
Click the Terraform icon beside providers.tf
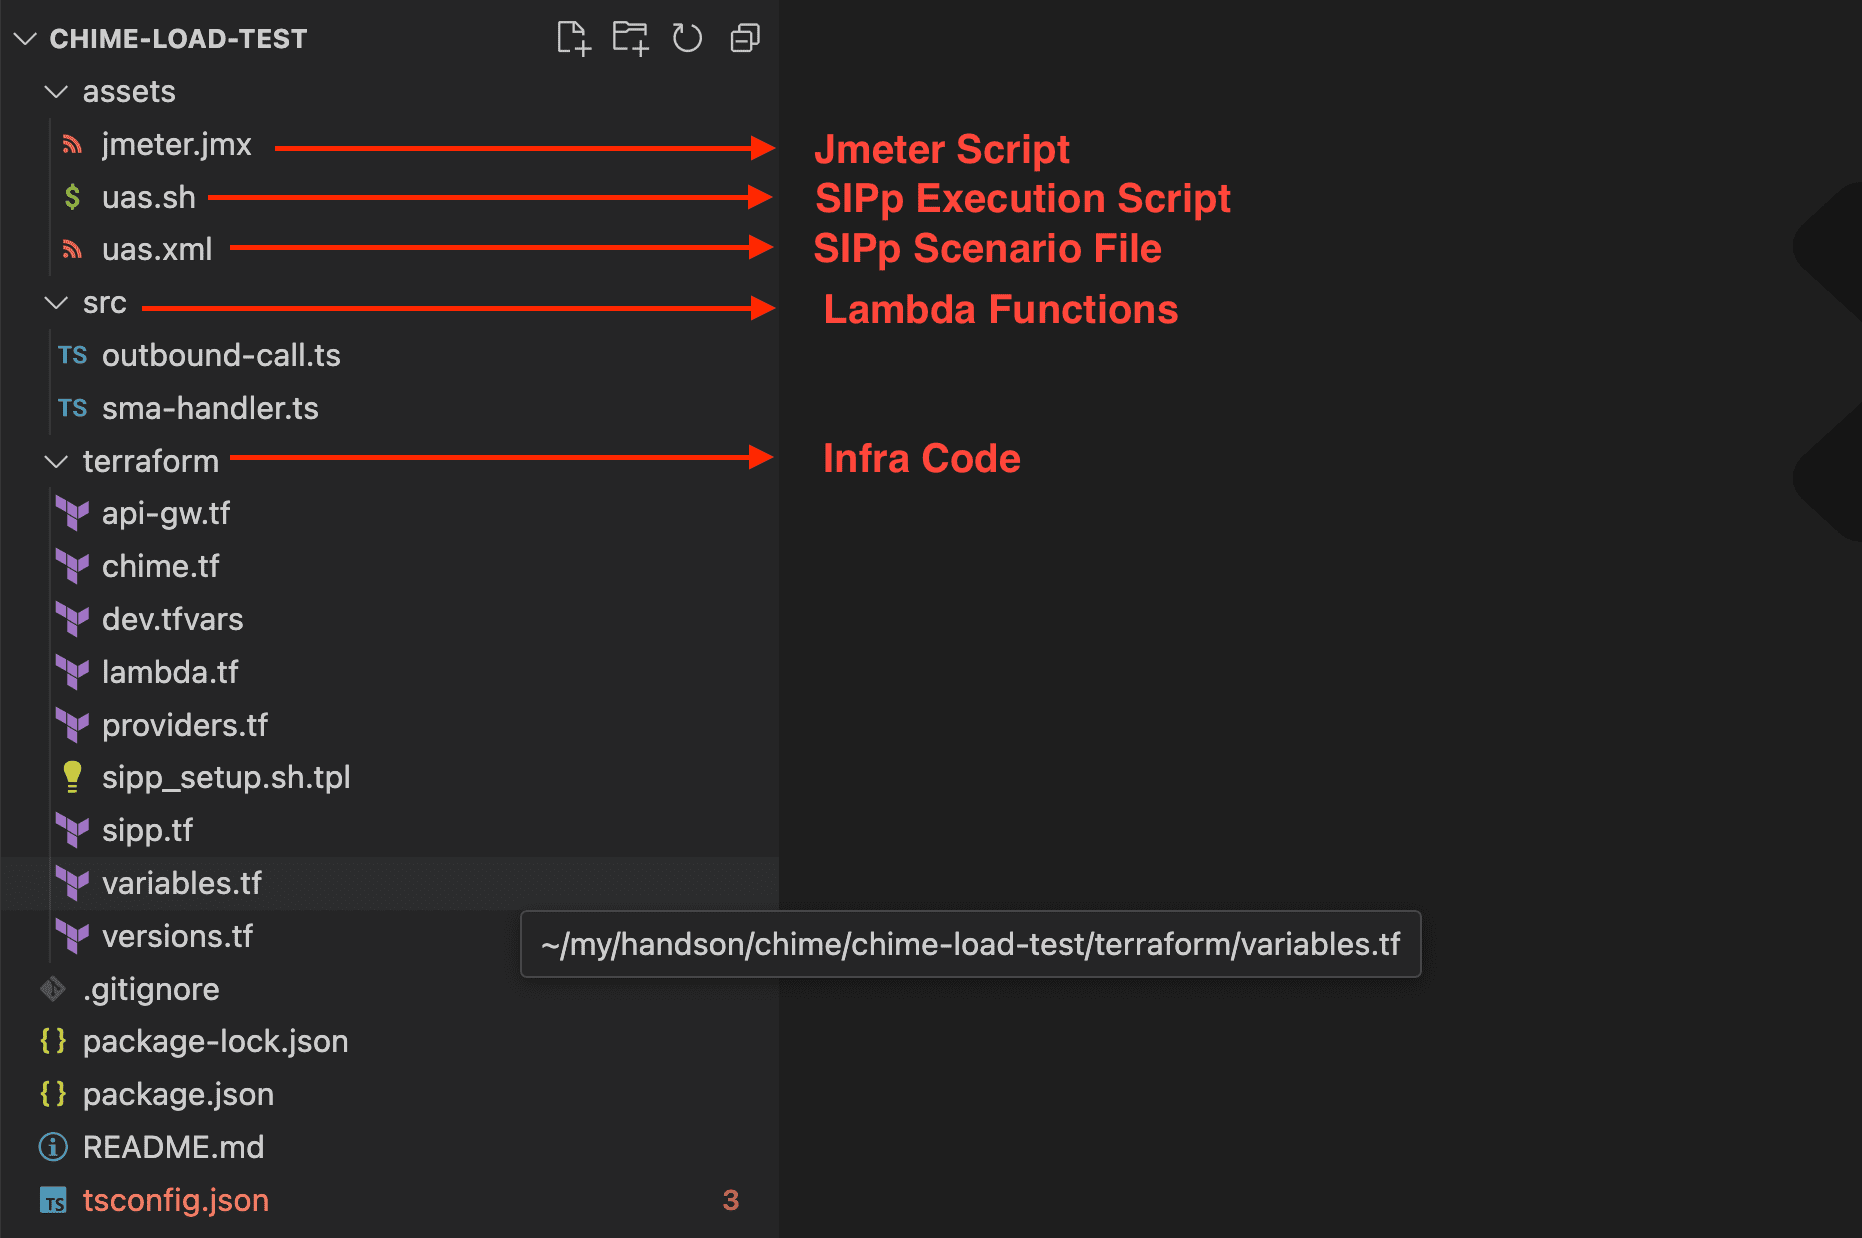point(72,726)
